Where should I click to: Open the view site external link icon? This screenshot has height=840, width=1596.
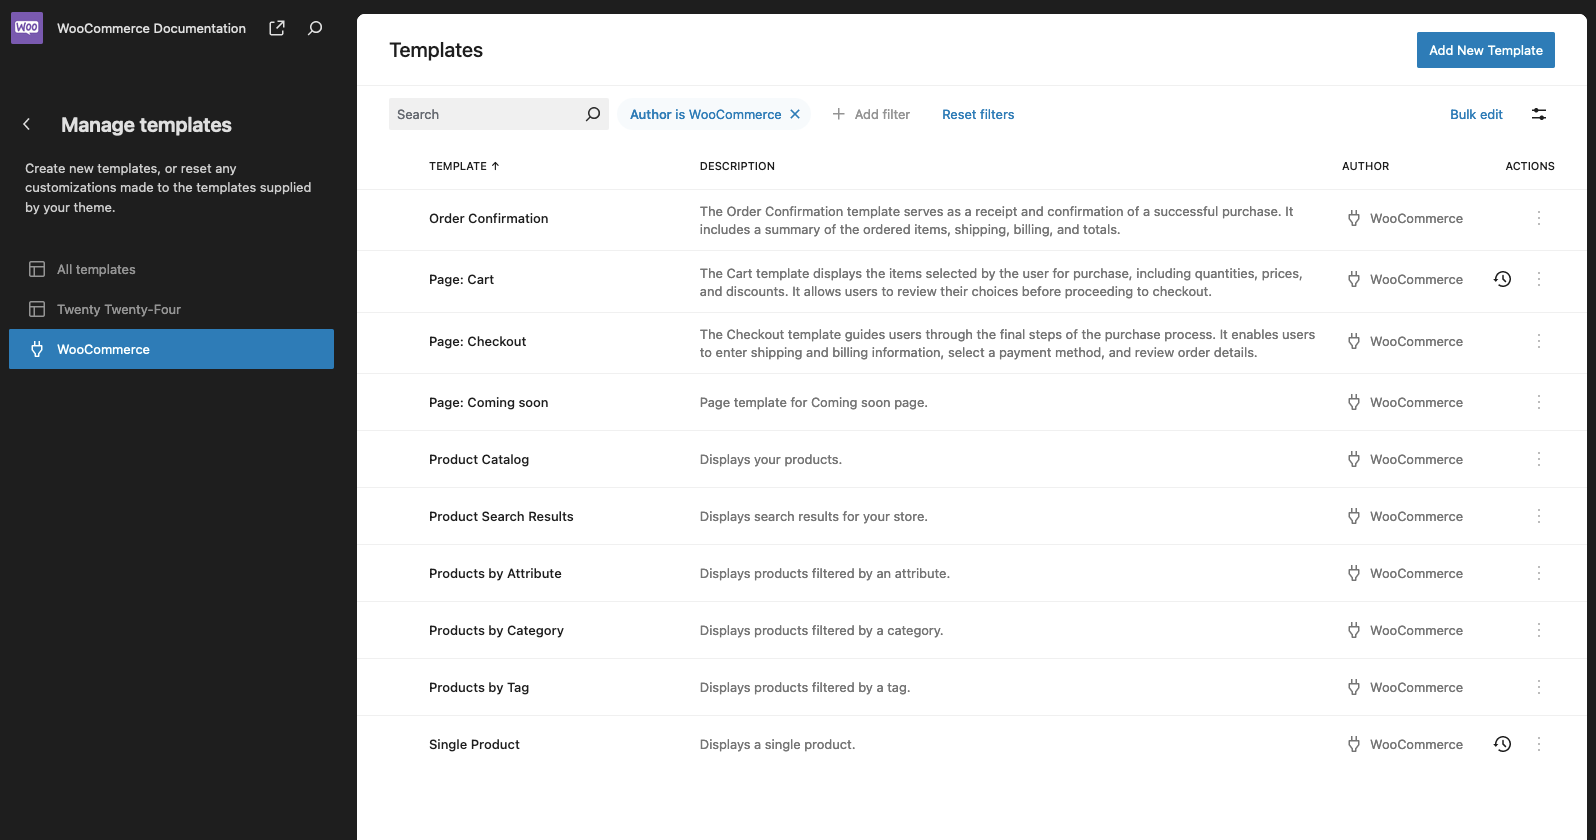277,28
